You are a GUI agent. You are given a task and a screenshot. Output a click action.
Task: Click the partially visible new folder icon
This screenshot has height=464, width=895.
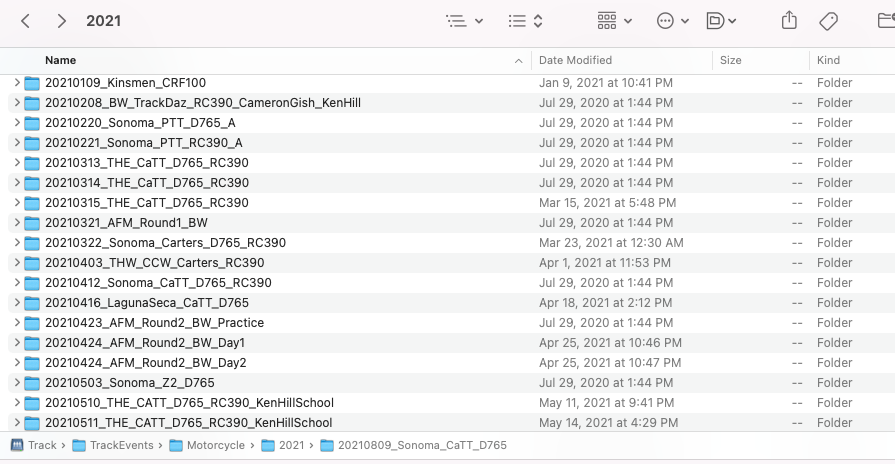pyautogui.click(x=886, y=21)
